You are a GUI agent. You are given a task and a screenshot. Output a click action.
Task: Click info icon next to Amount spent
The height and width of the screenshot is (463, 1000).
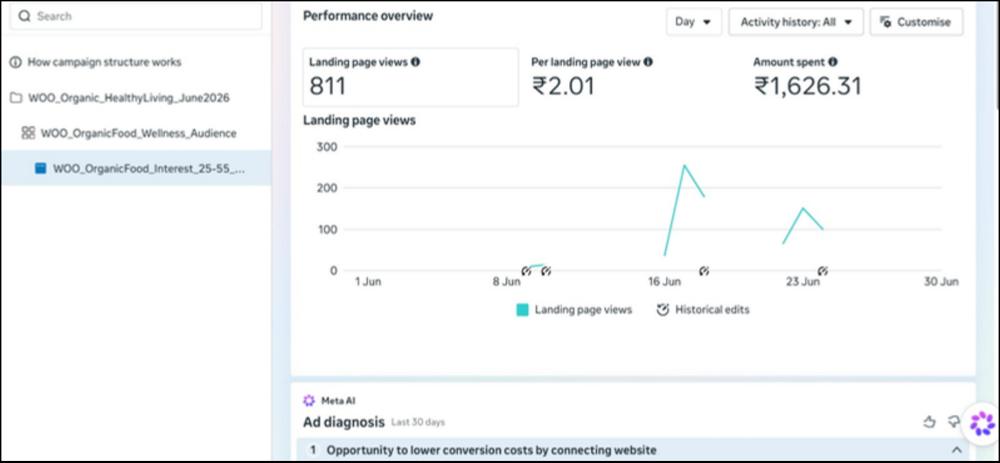(833, 62)
